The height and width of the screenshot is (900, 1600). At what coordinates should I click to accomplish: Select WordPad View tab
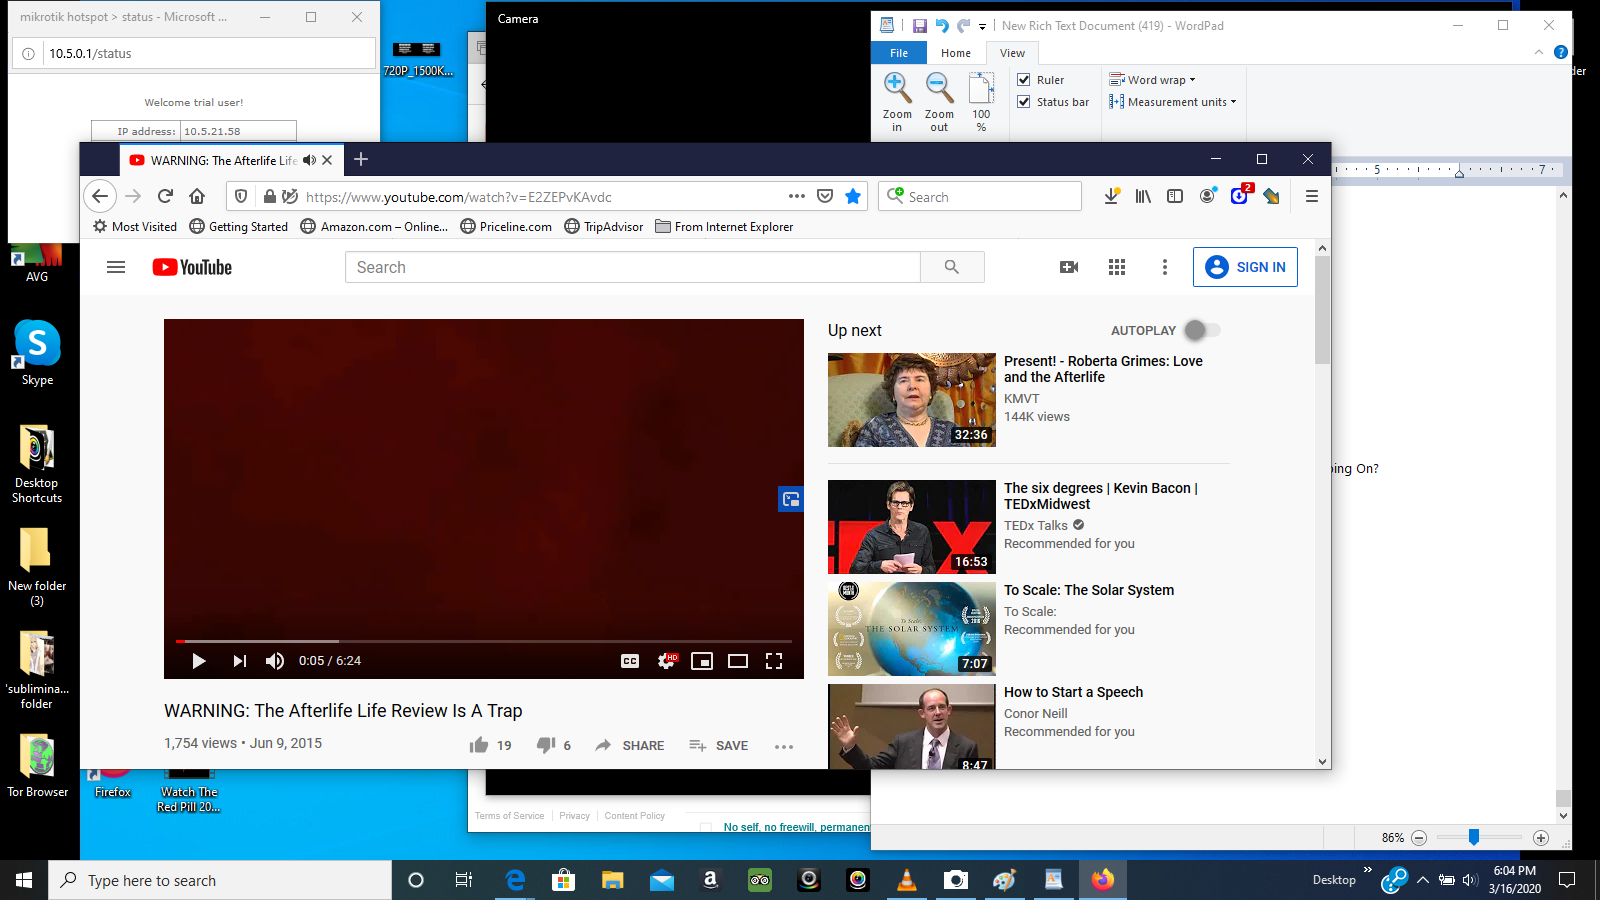(1012, 53)
